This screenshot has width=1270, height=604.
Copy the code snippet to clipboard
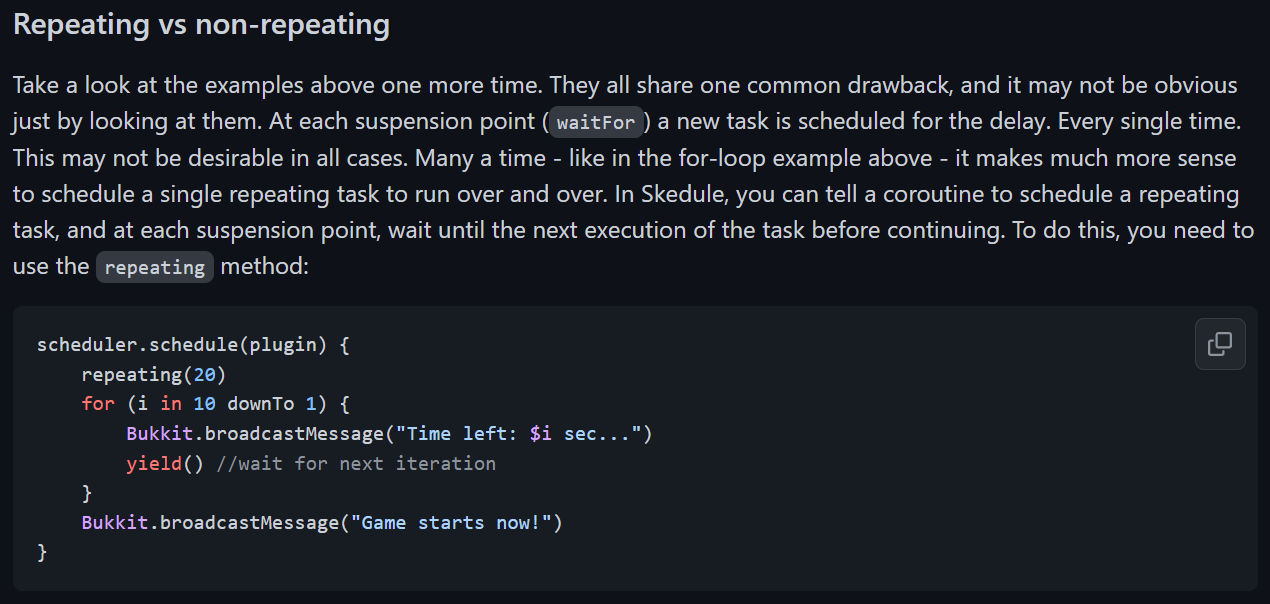(1220, 344)
